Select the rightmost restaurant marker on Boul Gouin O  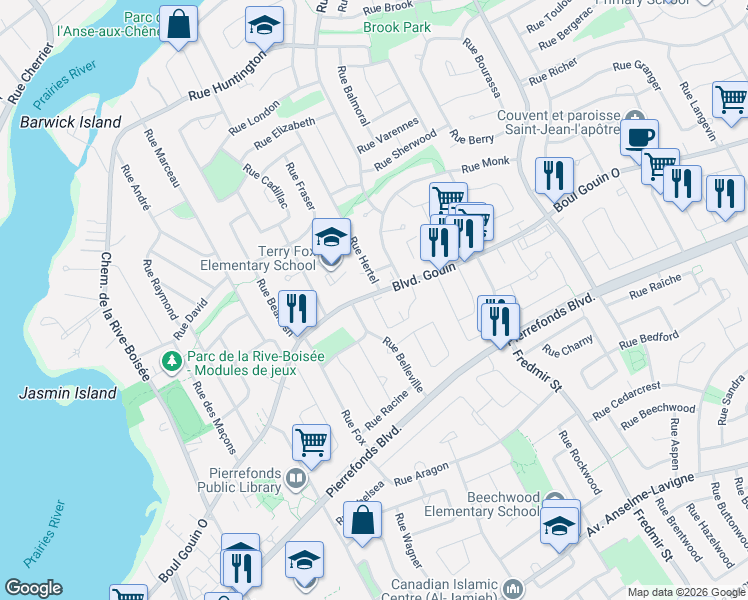click(x=725, y=194)
